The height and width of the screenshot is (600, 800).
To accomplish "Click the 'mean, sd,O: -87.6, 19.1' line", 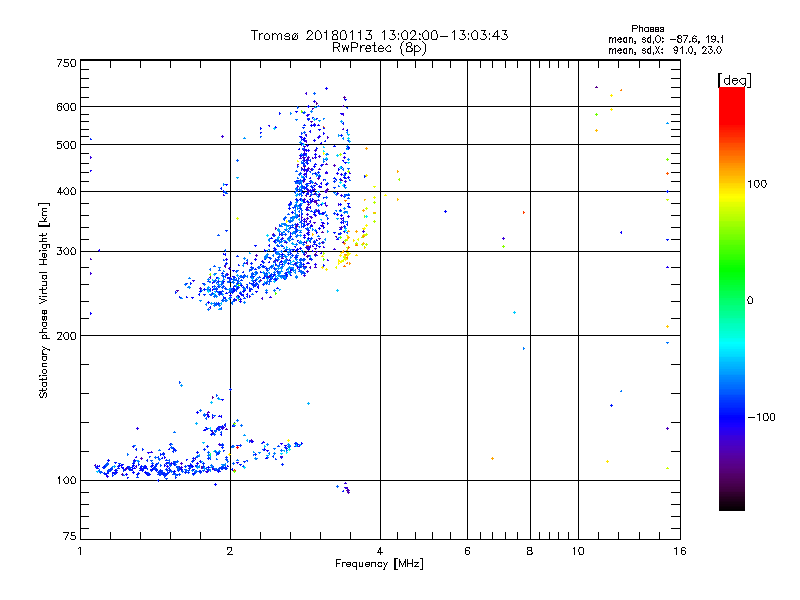I will pos(666,39).
